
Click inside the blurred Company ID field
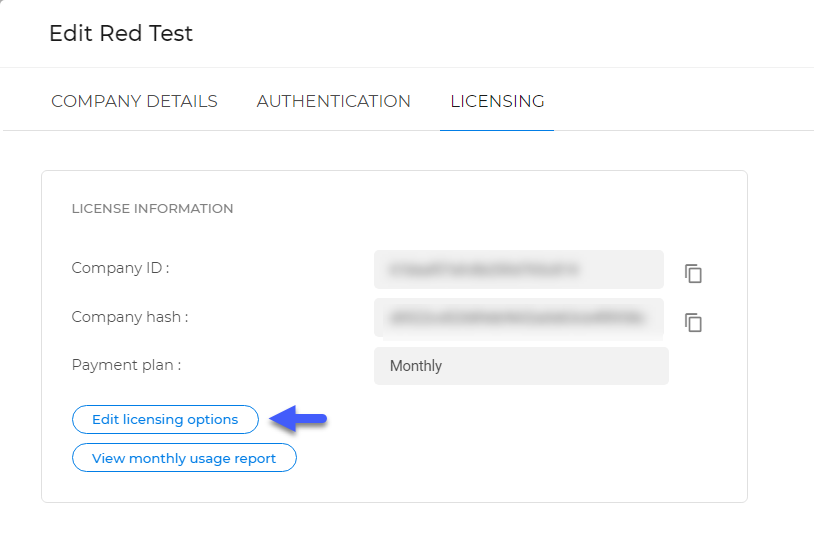click(x=519, y=269)
